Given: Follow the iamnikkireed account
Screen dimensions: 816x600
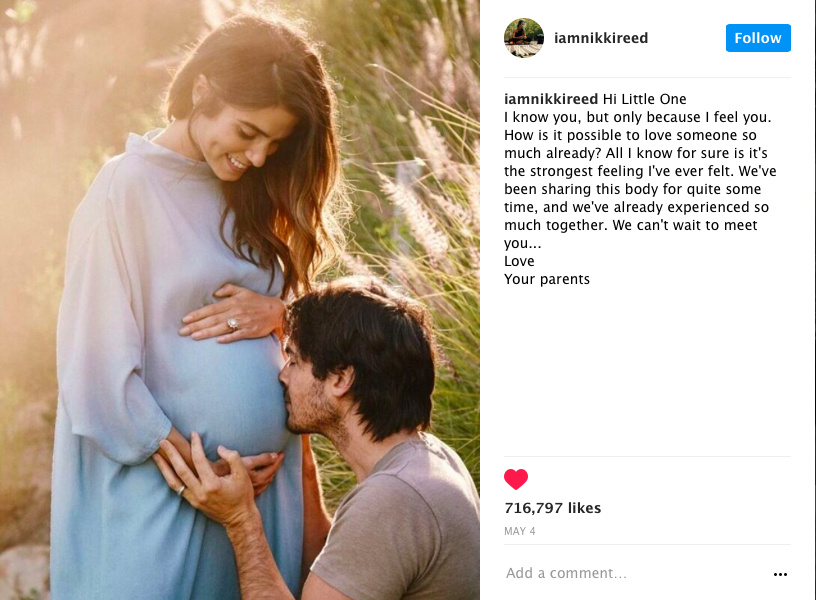Looking at the screenshot, I should 758,38.
